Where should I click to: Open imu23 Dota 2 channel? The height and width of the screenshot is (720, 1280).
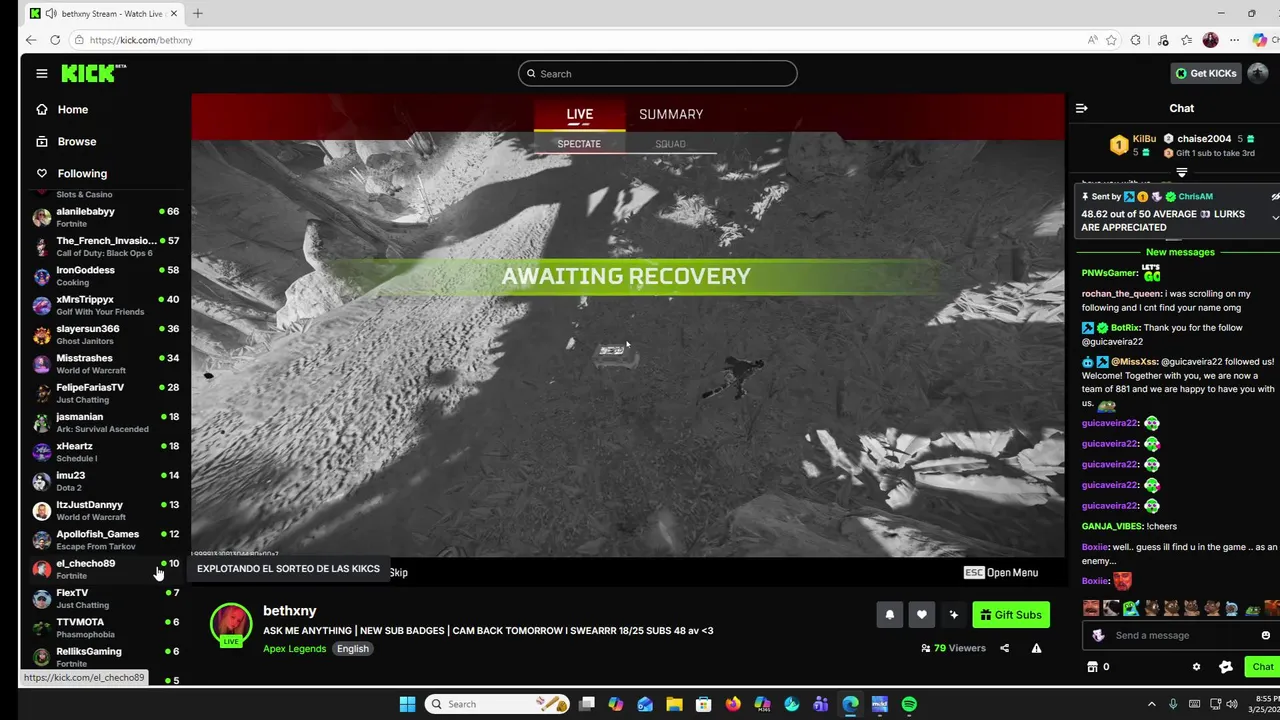105,481
